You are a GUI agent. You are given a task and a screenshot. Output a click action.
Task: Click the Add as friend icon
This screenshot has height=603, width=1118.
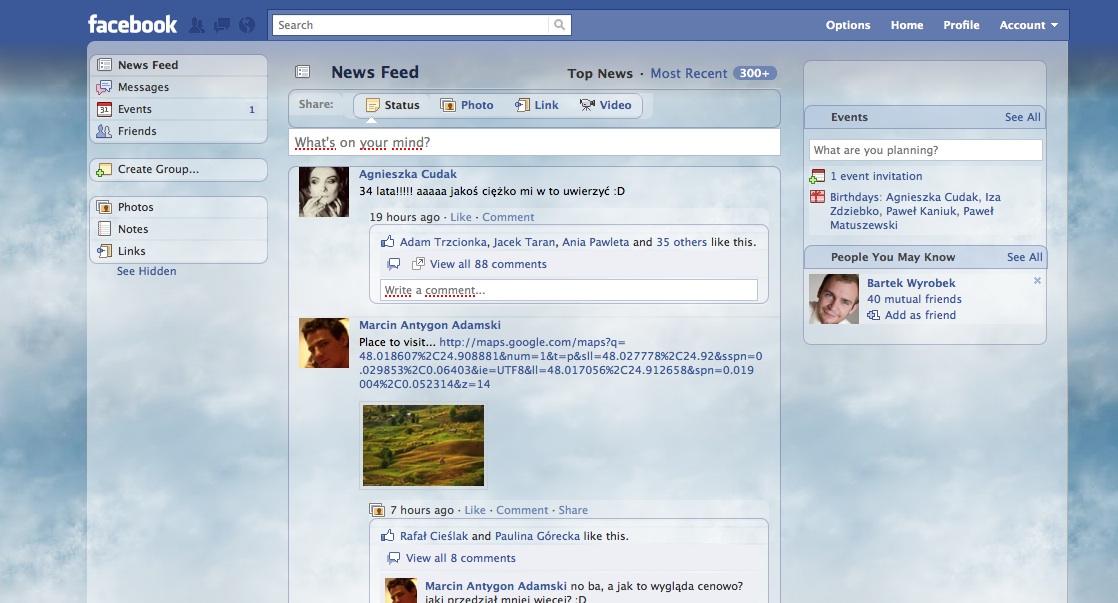coord(873,315)
